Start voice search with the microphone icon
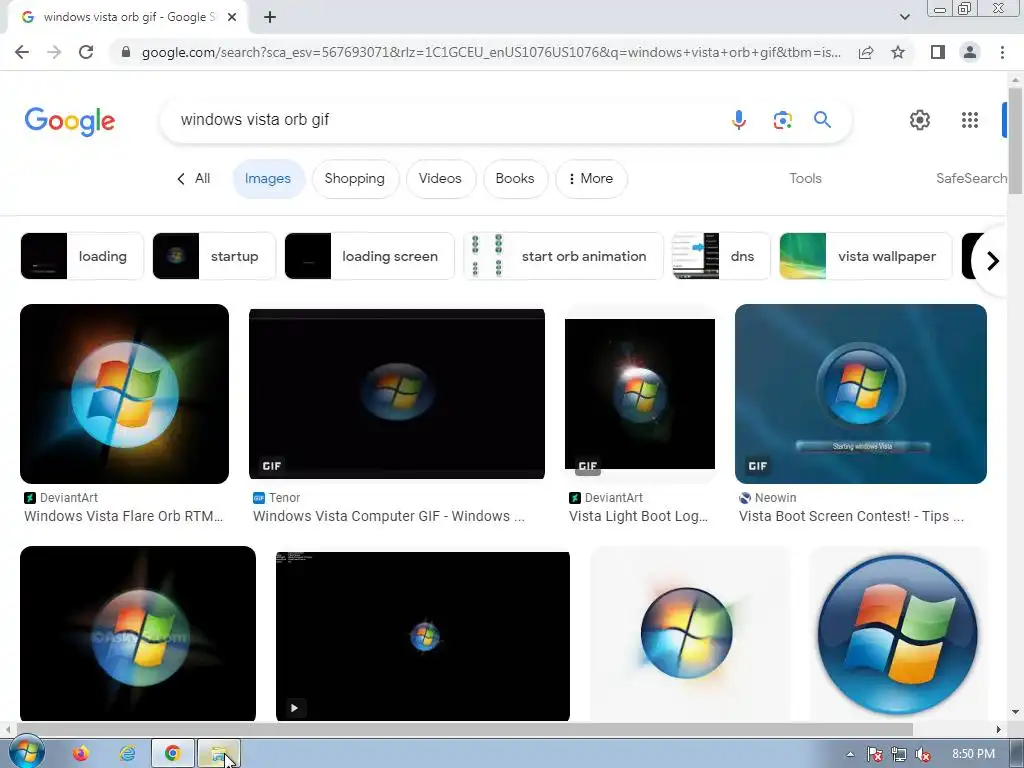This screenshot has width=1024, height=768. point(739,120)
